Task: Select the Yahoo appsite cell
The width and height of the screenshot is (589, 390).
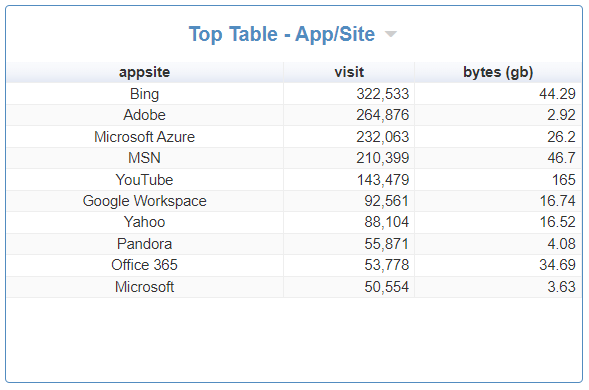Action: tap(145, 222)
